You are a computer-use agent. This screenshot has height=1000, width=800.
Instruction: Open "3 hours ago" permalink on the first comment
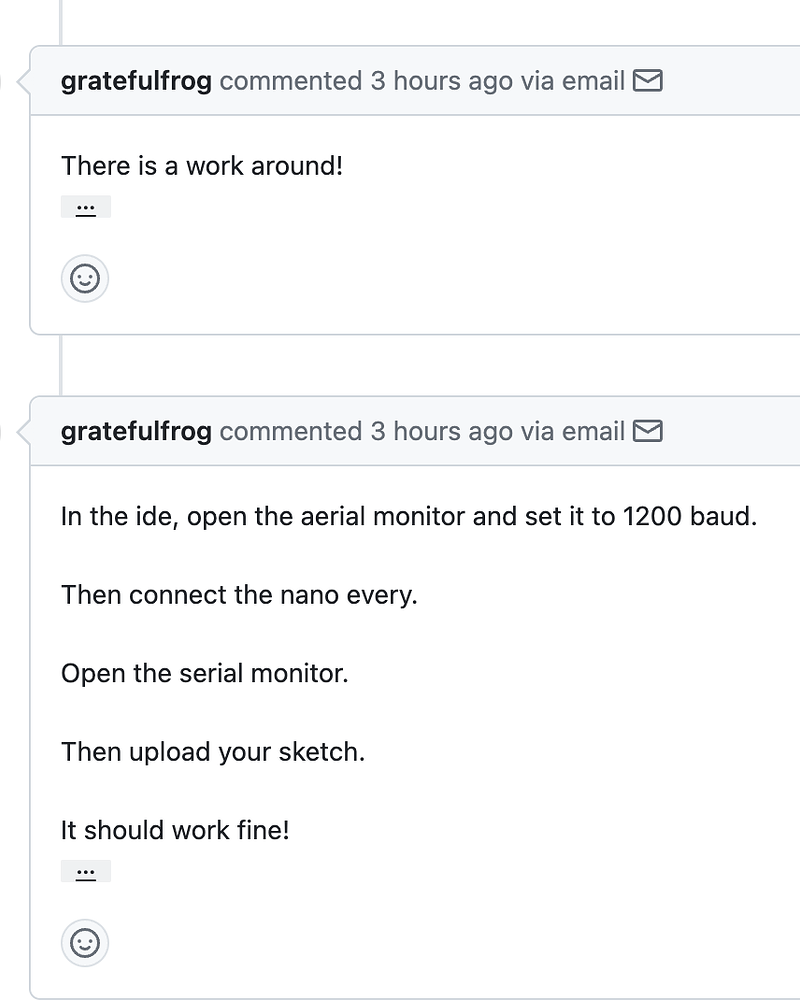tap(441, 82)
